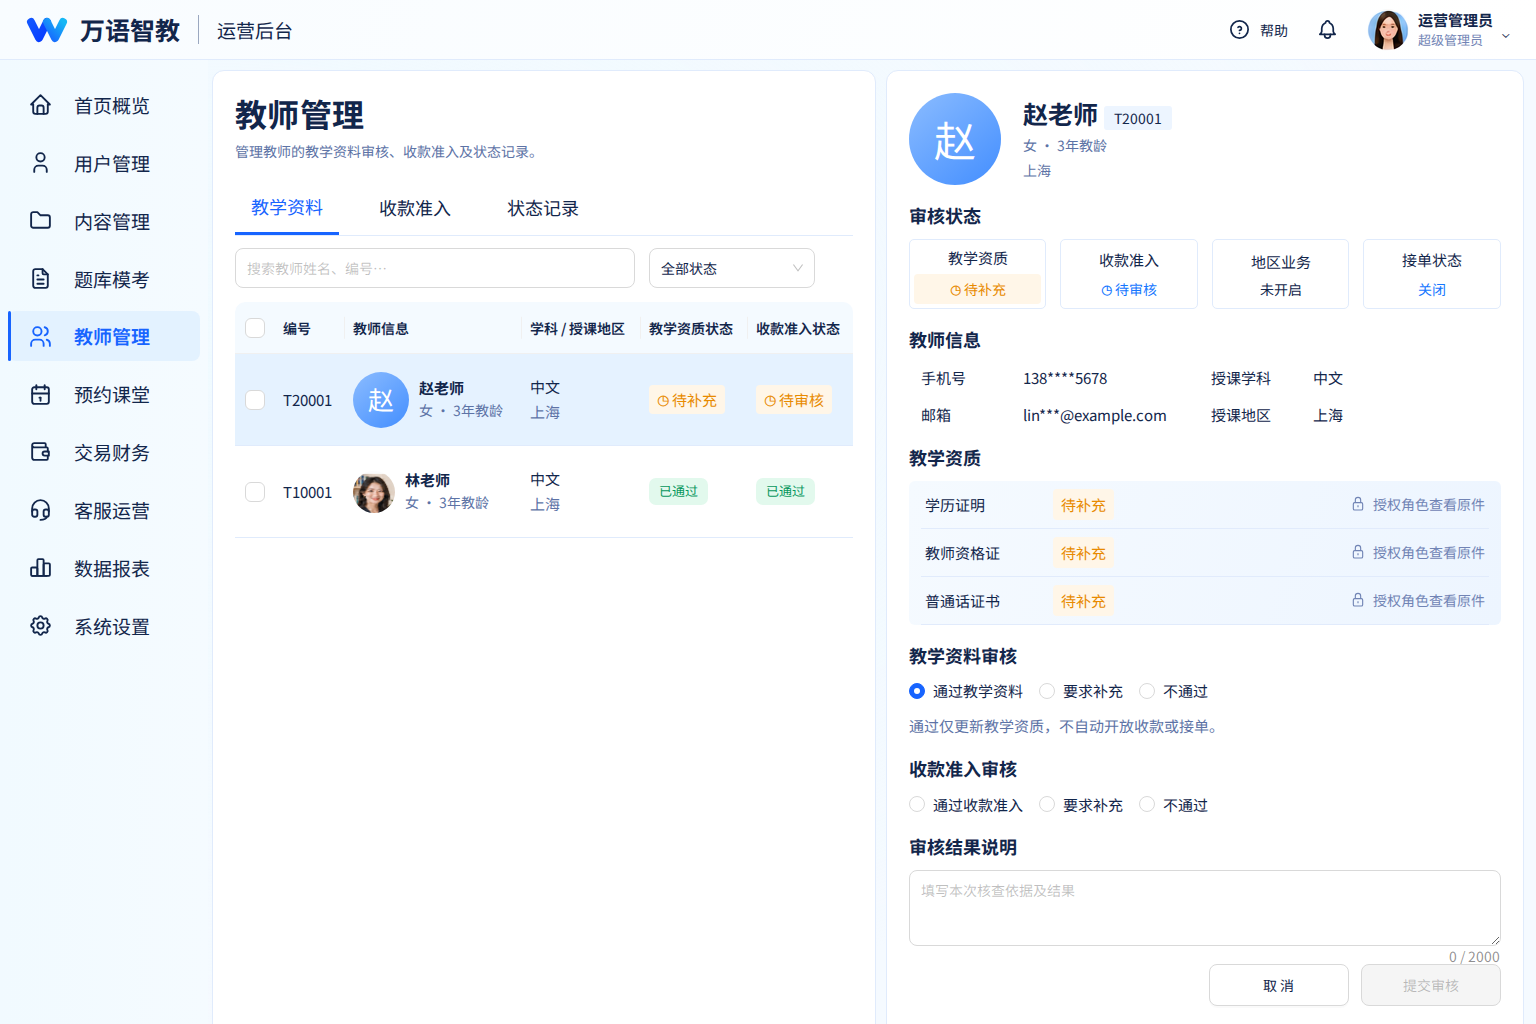Click the people icon for 教师管理

click(40, 337)
